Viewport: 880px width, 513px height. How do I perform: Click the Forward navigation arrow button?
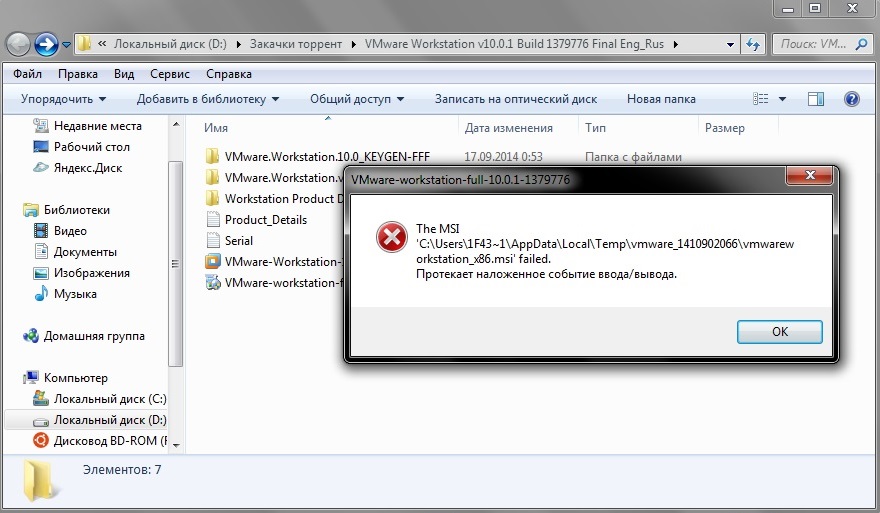click(46, 44)
